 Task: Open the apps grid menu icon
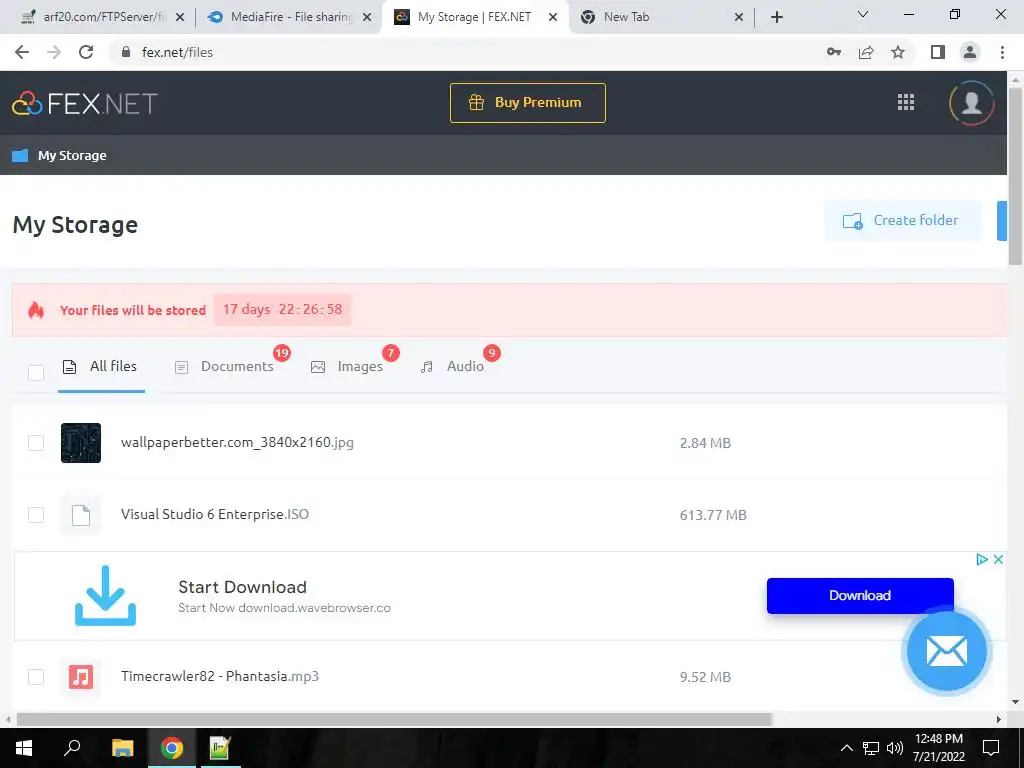906,102
